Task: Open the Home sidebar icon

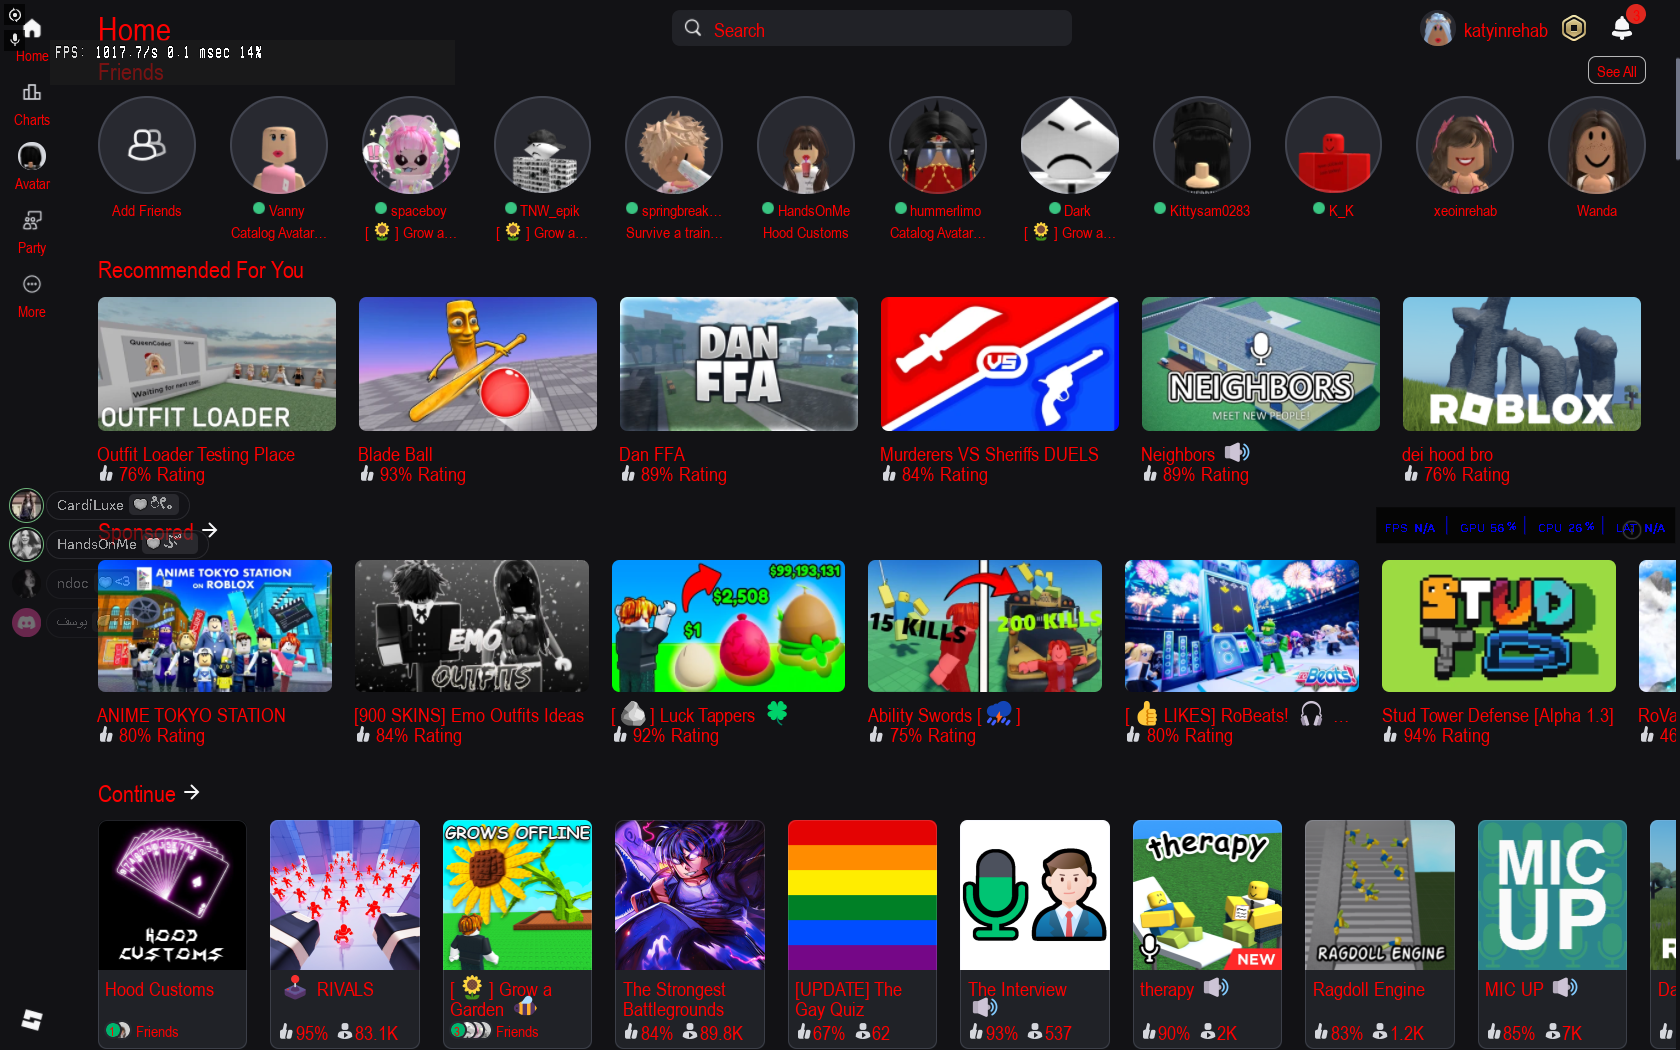Action: pyautogui.click(x=32, y=29)
